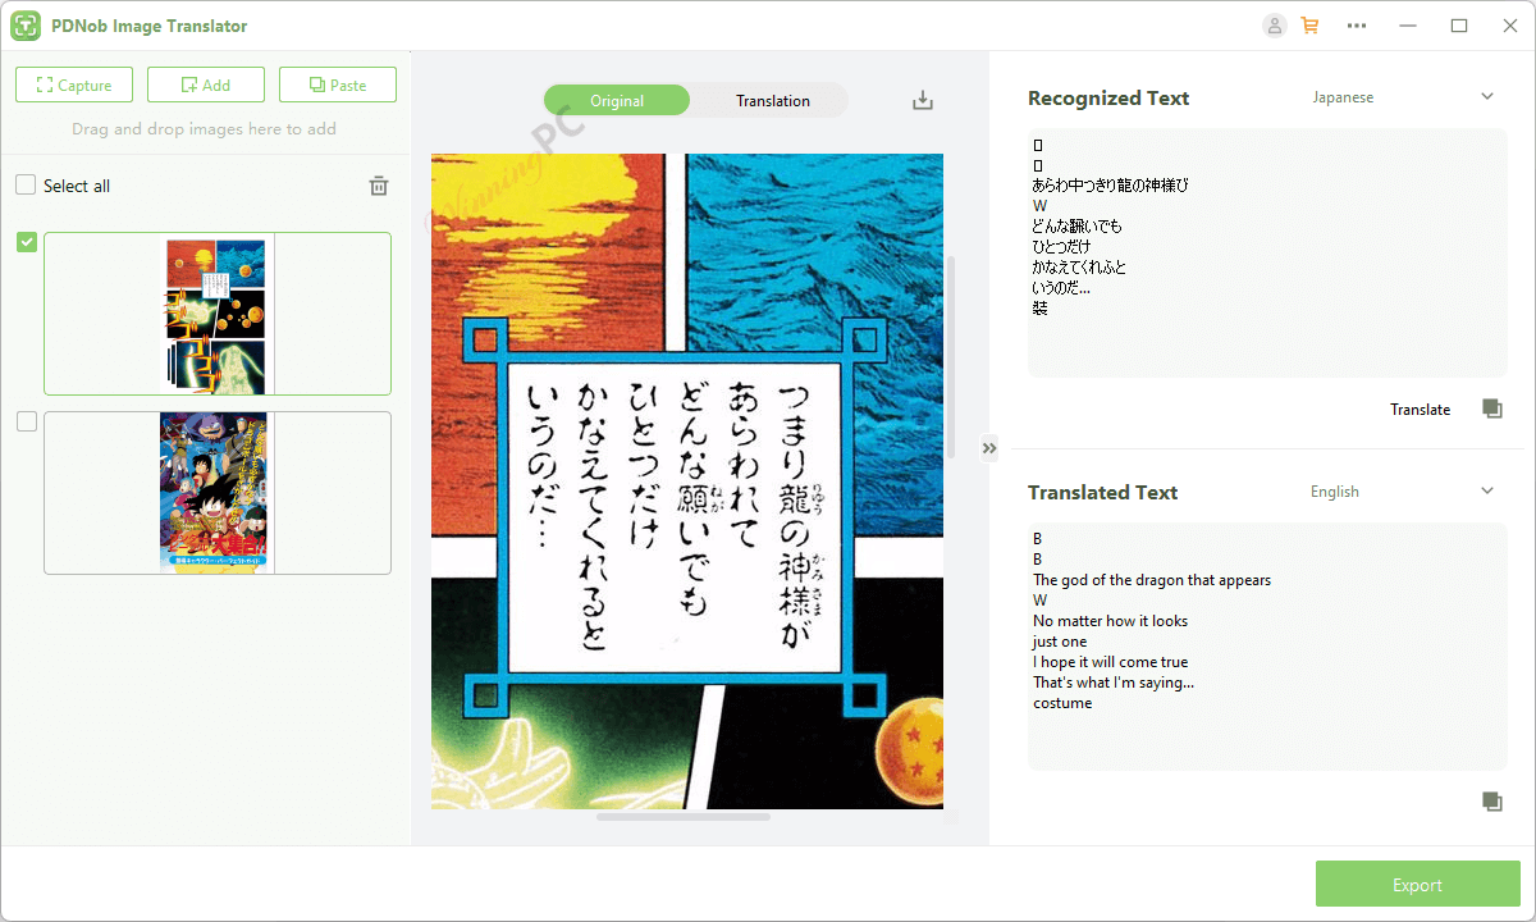Click inside the Recognized Text box
The width and height of the screenshot is (1536, 922).
pos(1267,252)
